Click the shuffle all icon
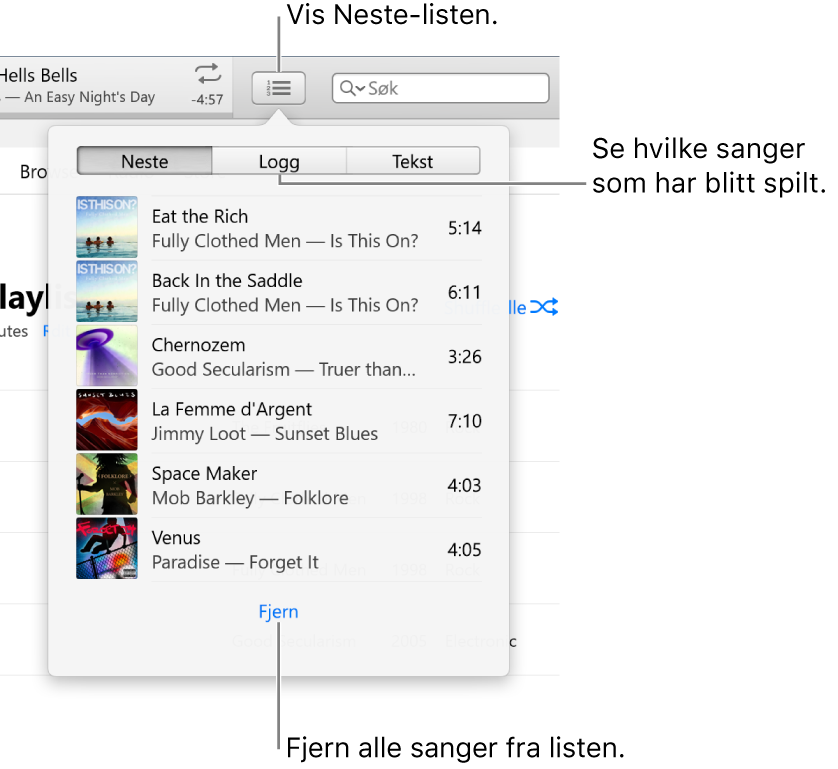The height and width of the screenshot is (769, 838). [544, 307]
